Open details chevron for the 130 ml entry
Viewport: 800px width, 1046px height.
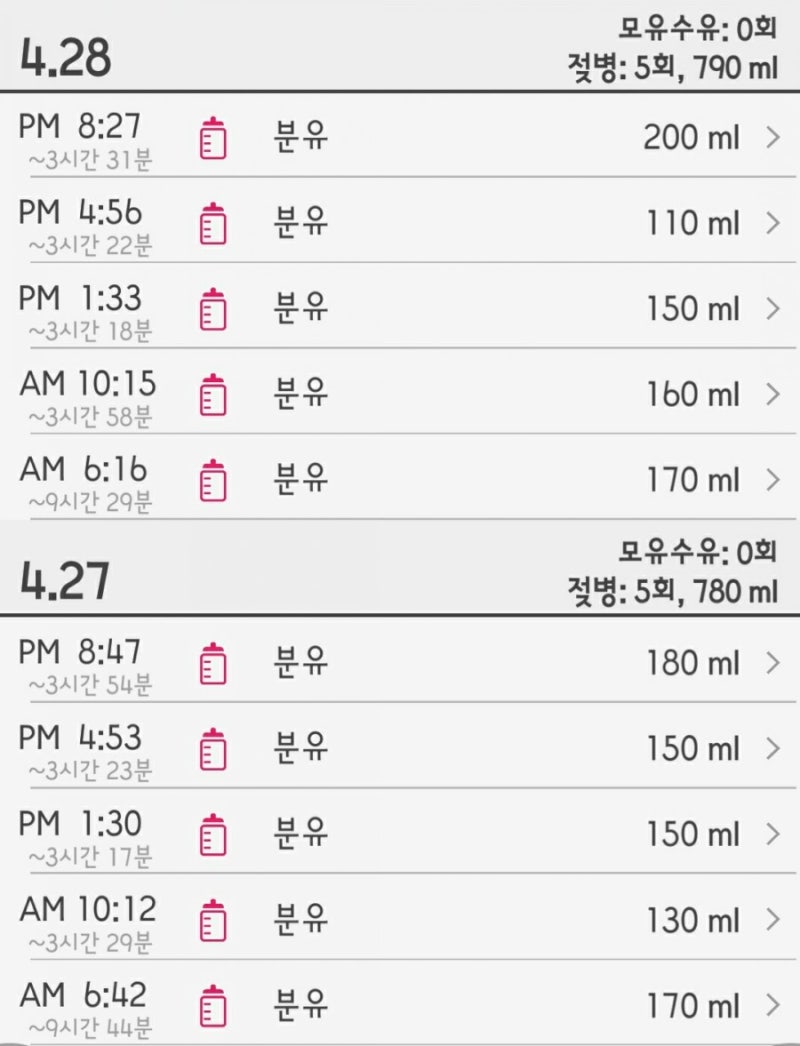point(773,920)
